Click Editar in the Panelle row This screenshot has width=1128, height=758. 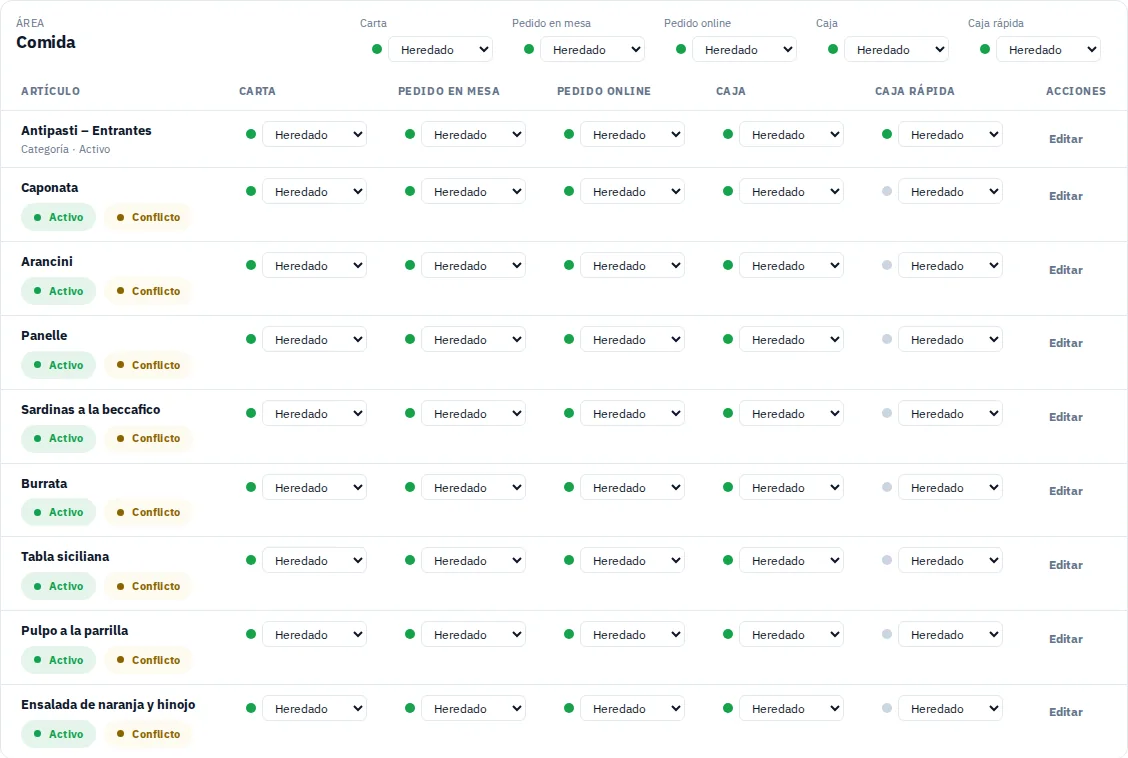click(1065, 343)
